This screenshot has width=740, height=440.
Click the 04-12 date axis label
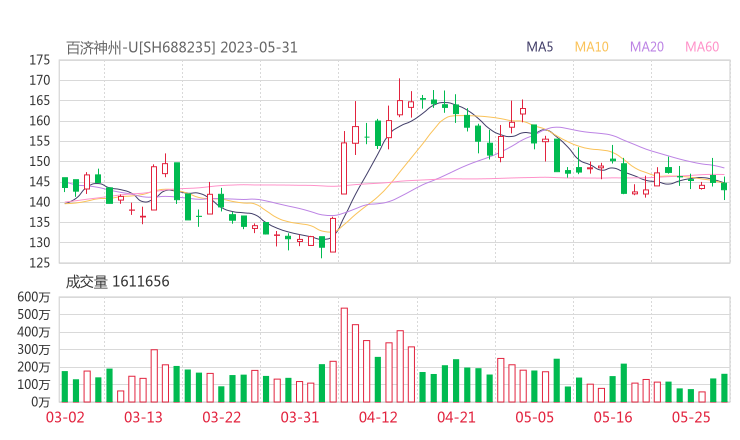click(378, 417)
